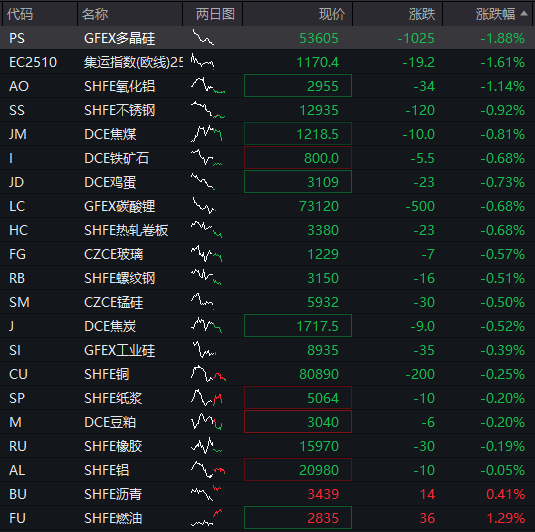535x532 pixels.
Task: Open the DCE豆粕 two-day sparkline chart
Action: (x=206, y=421)
